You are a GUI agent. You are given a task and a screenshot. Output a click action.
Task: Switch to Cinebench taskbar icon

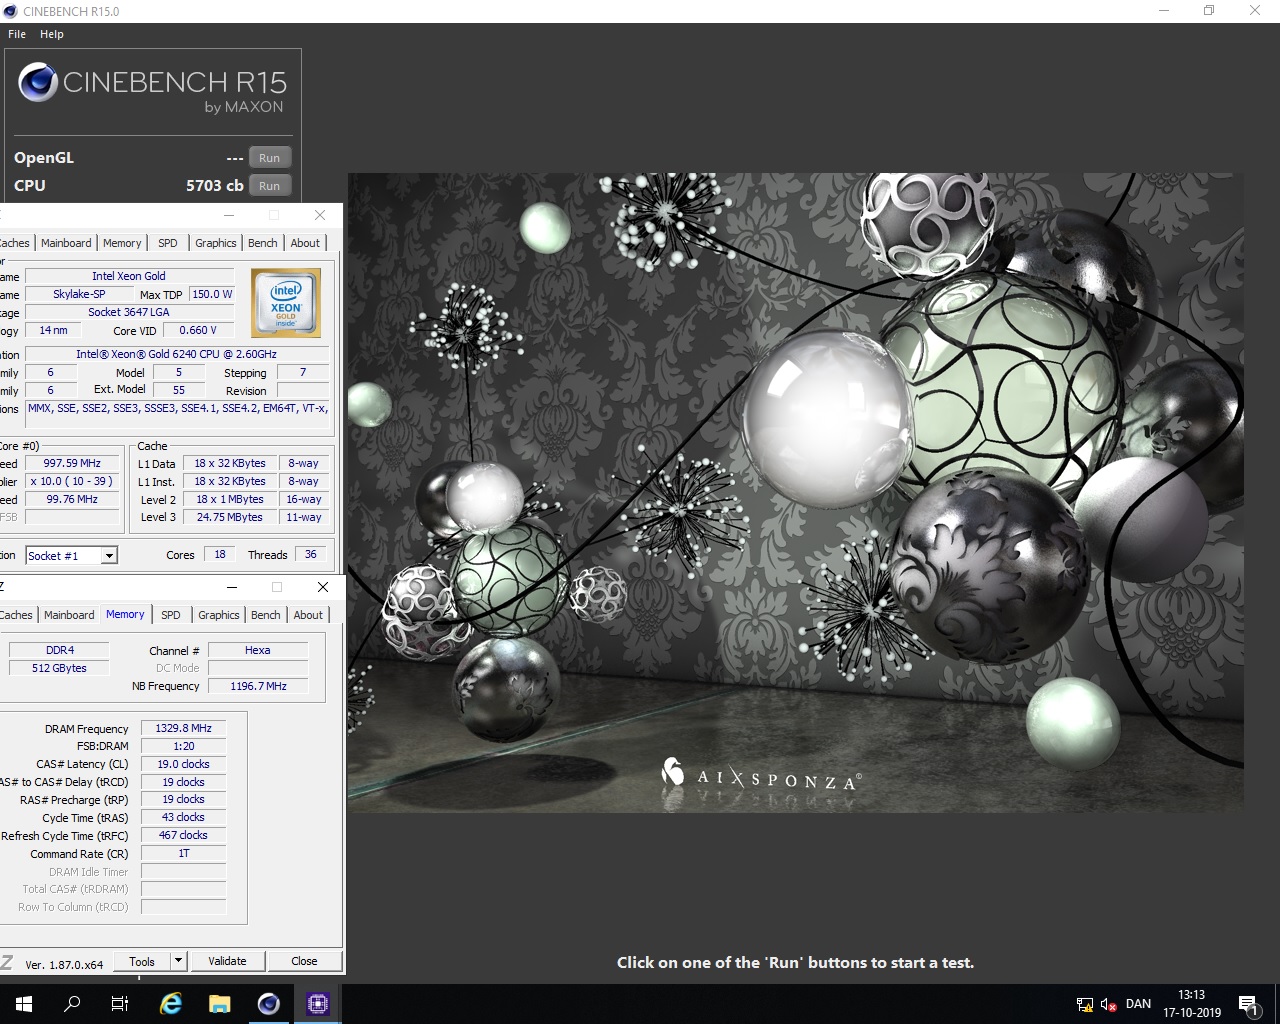point(269,1004)
